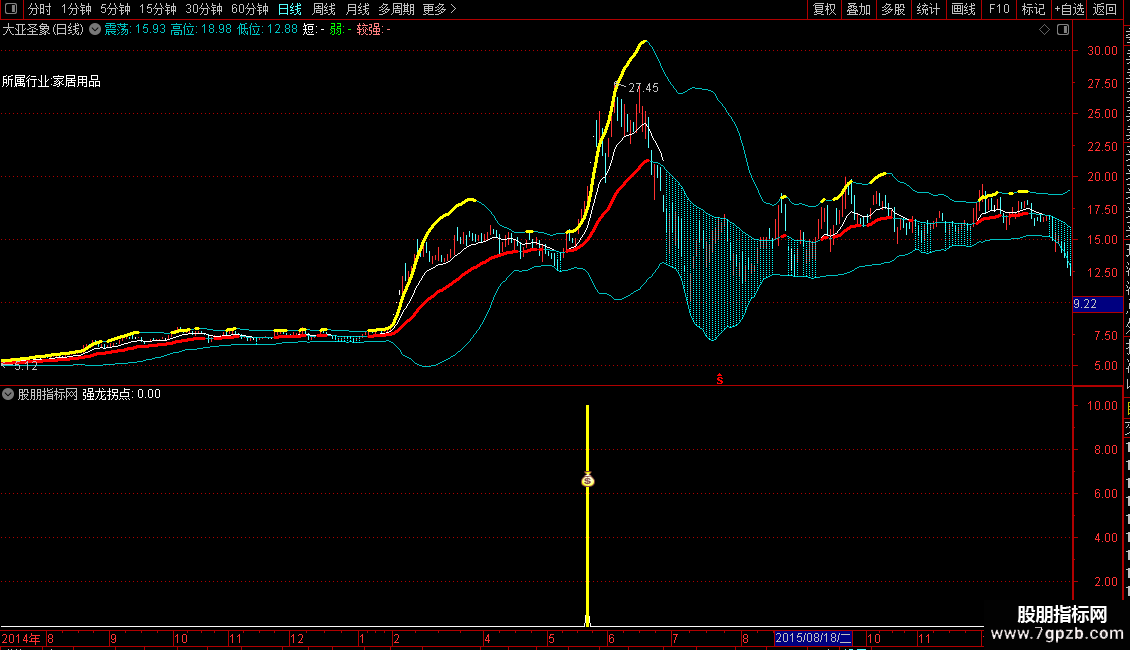Click the red S marker below the chart

718,379
